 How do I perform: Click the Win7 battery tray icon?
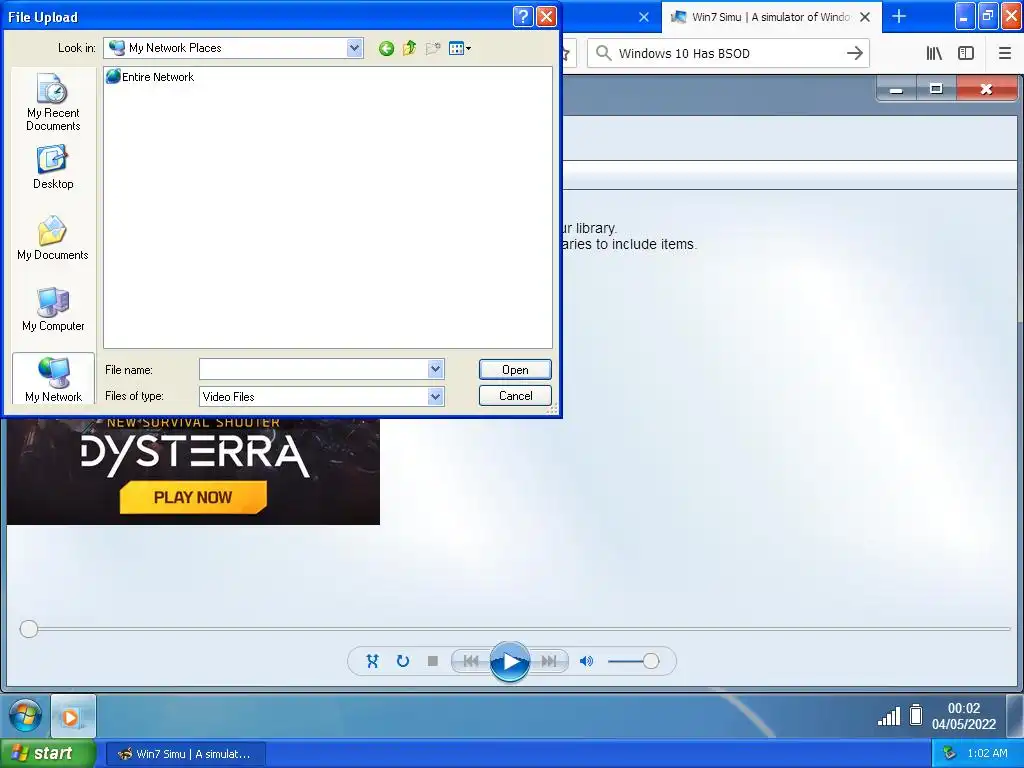click(x=916, y=715)
